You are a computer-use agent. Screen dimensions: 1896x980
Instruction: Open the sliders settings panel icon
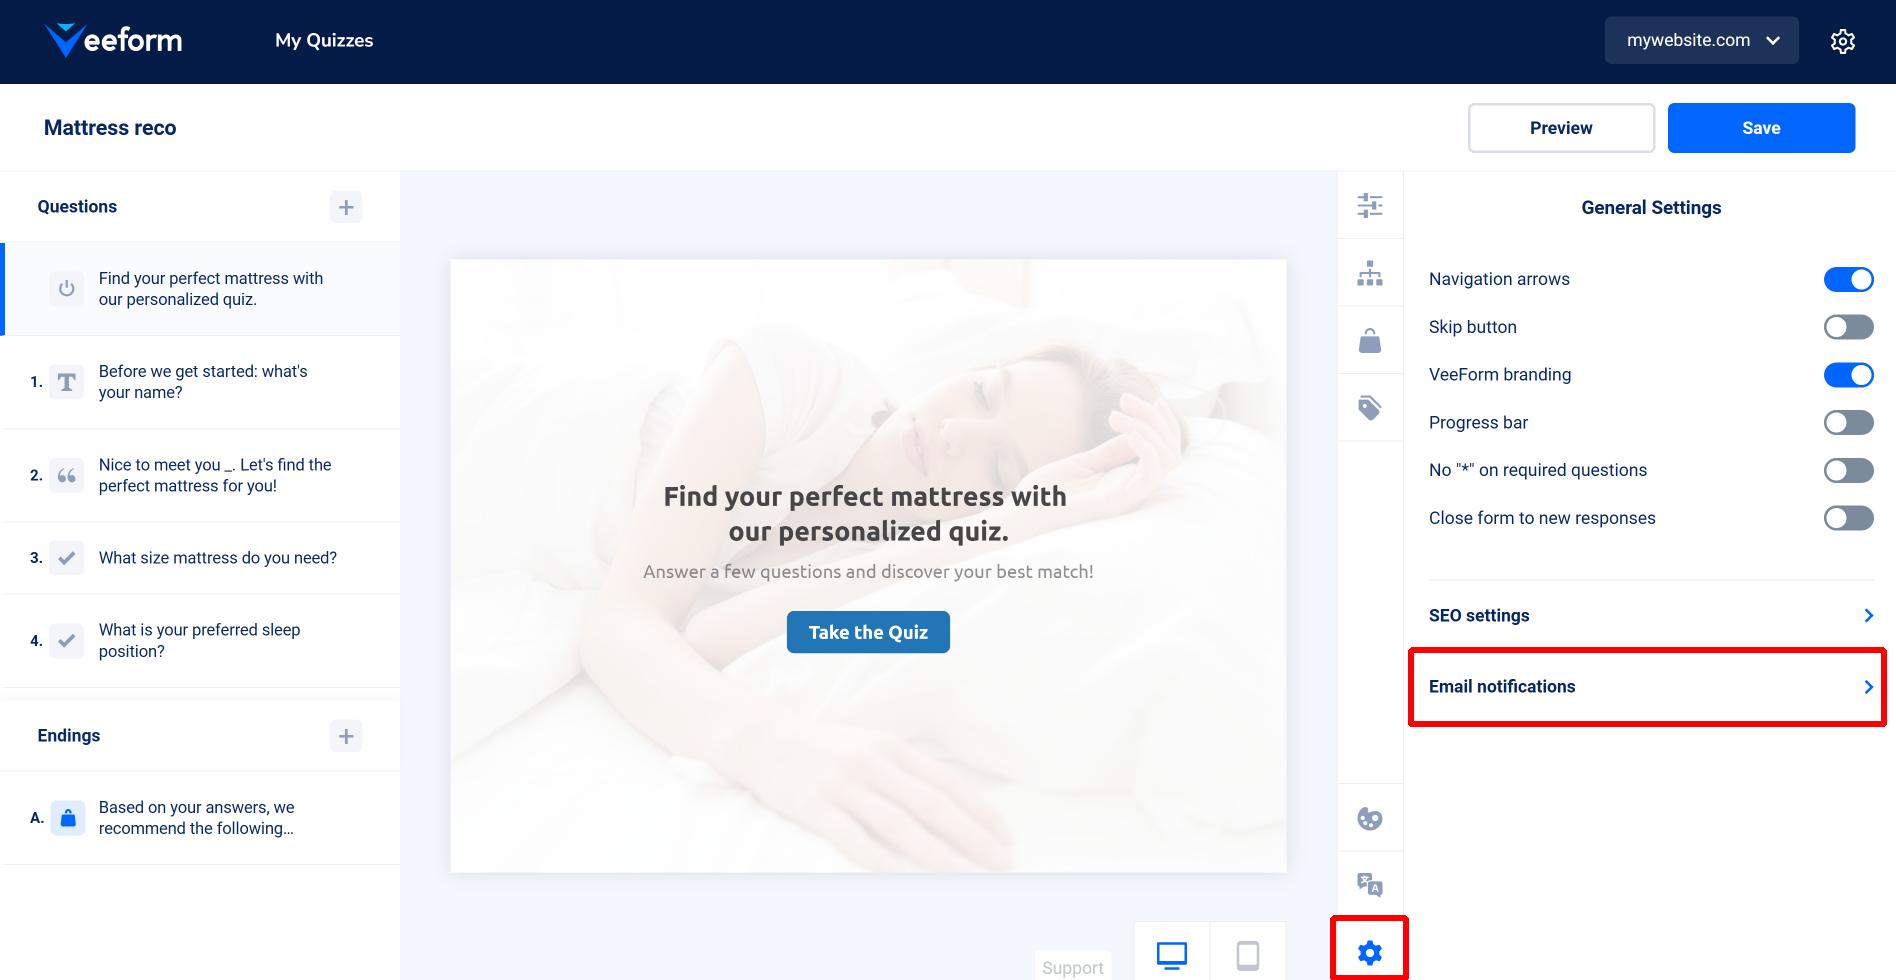1370,206
